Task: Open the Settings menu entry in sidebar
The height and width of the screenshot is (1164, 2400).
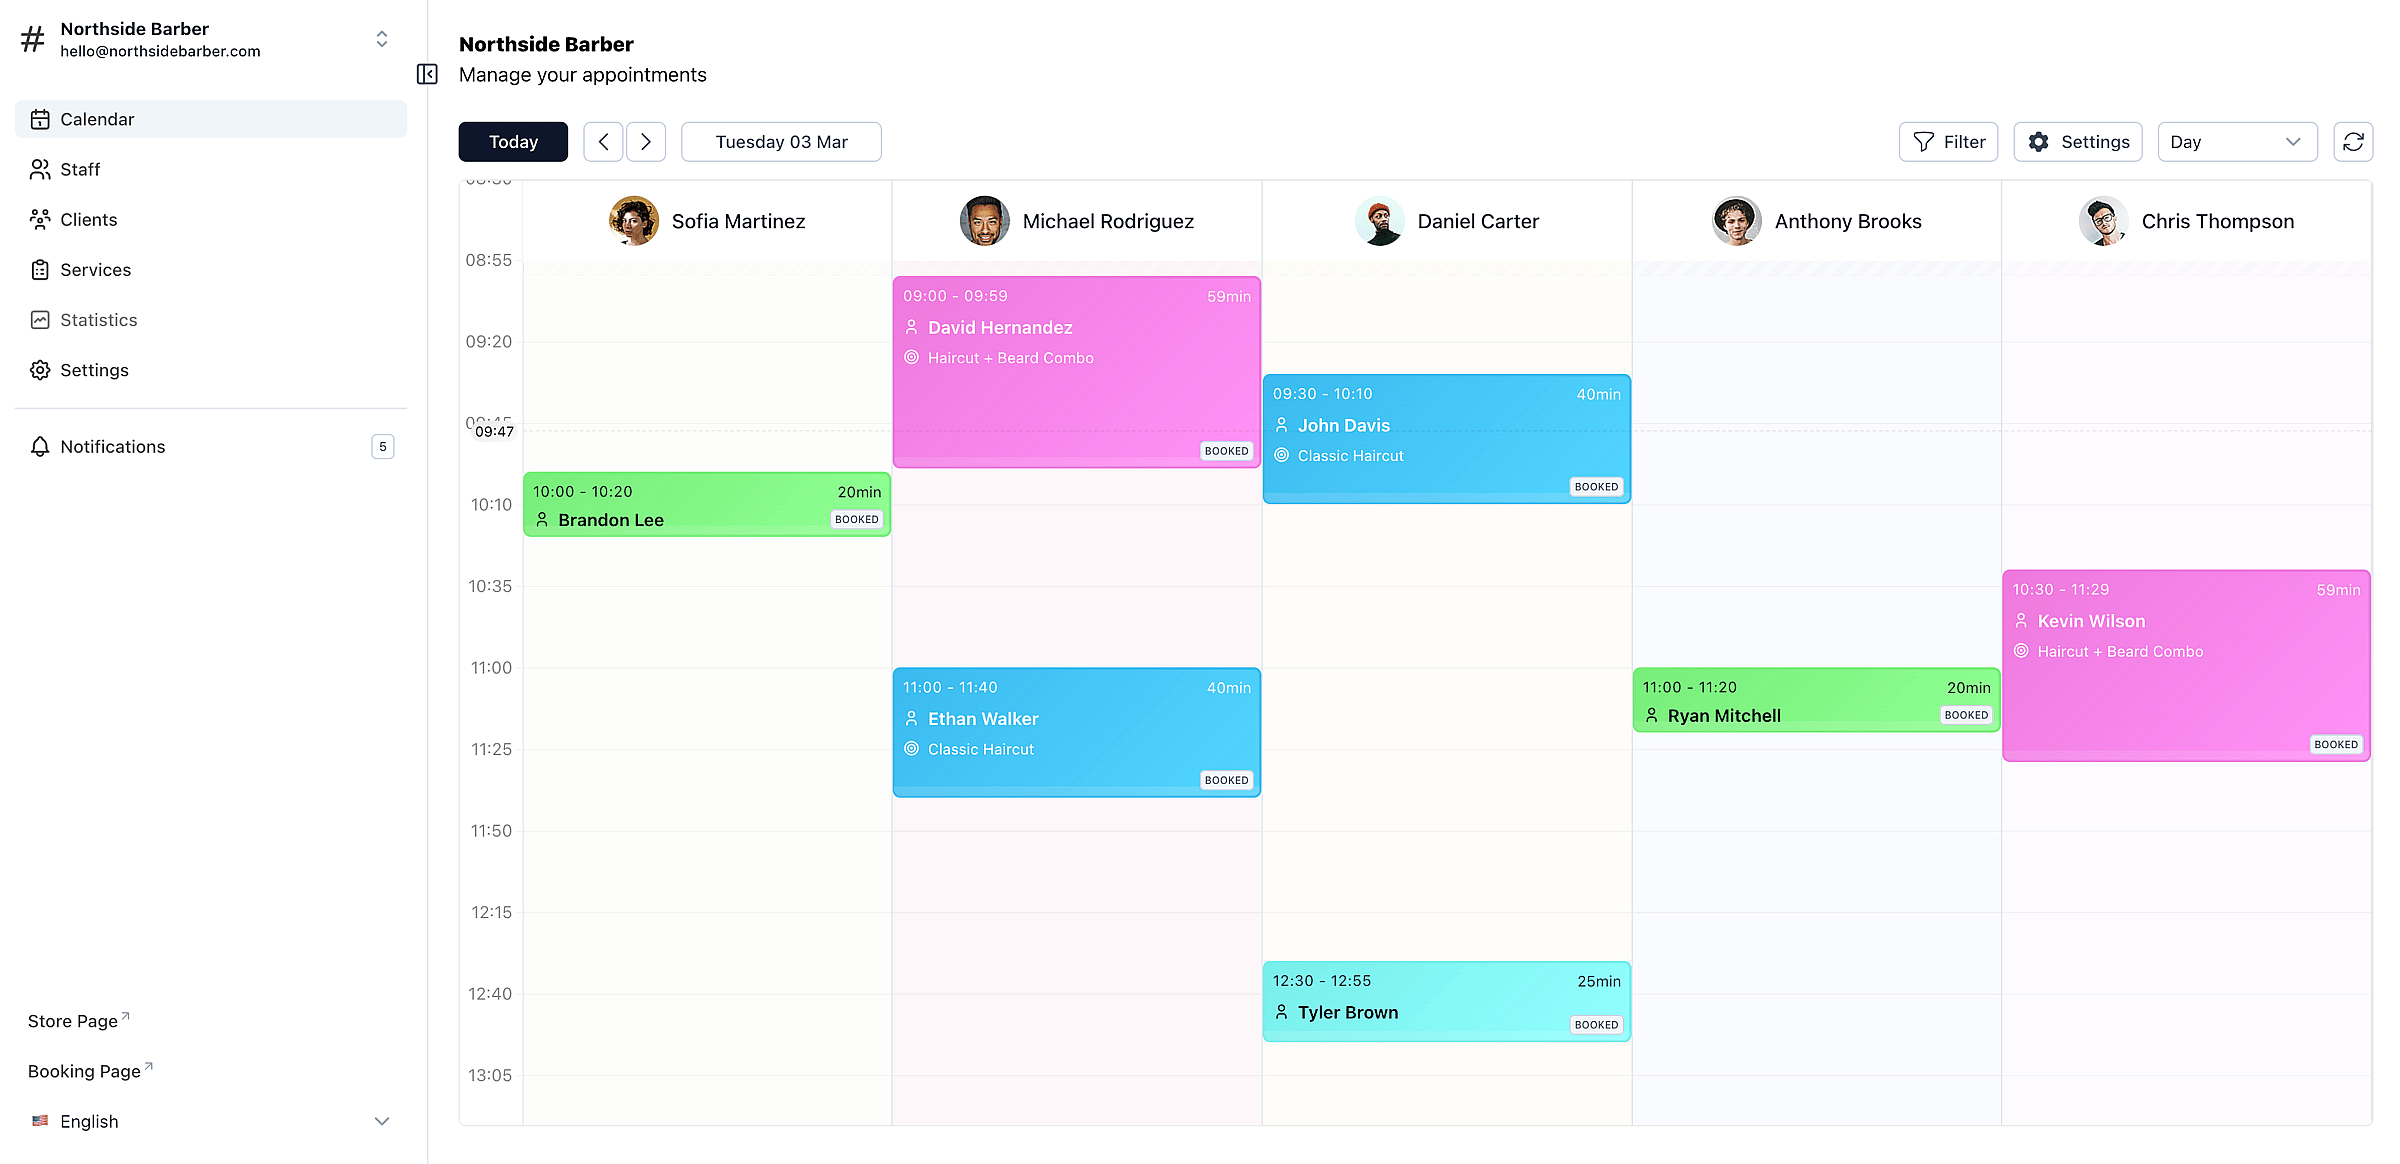Action: [x=94, y=370]
